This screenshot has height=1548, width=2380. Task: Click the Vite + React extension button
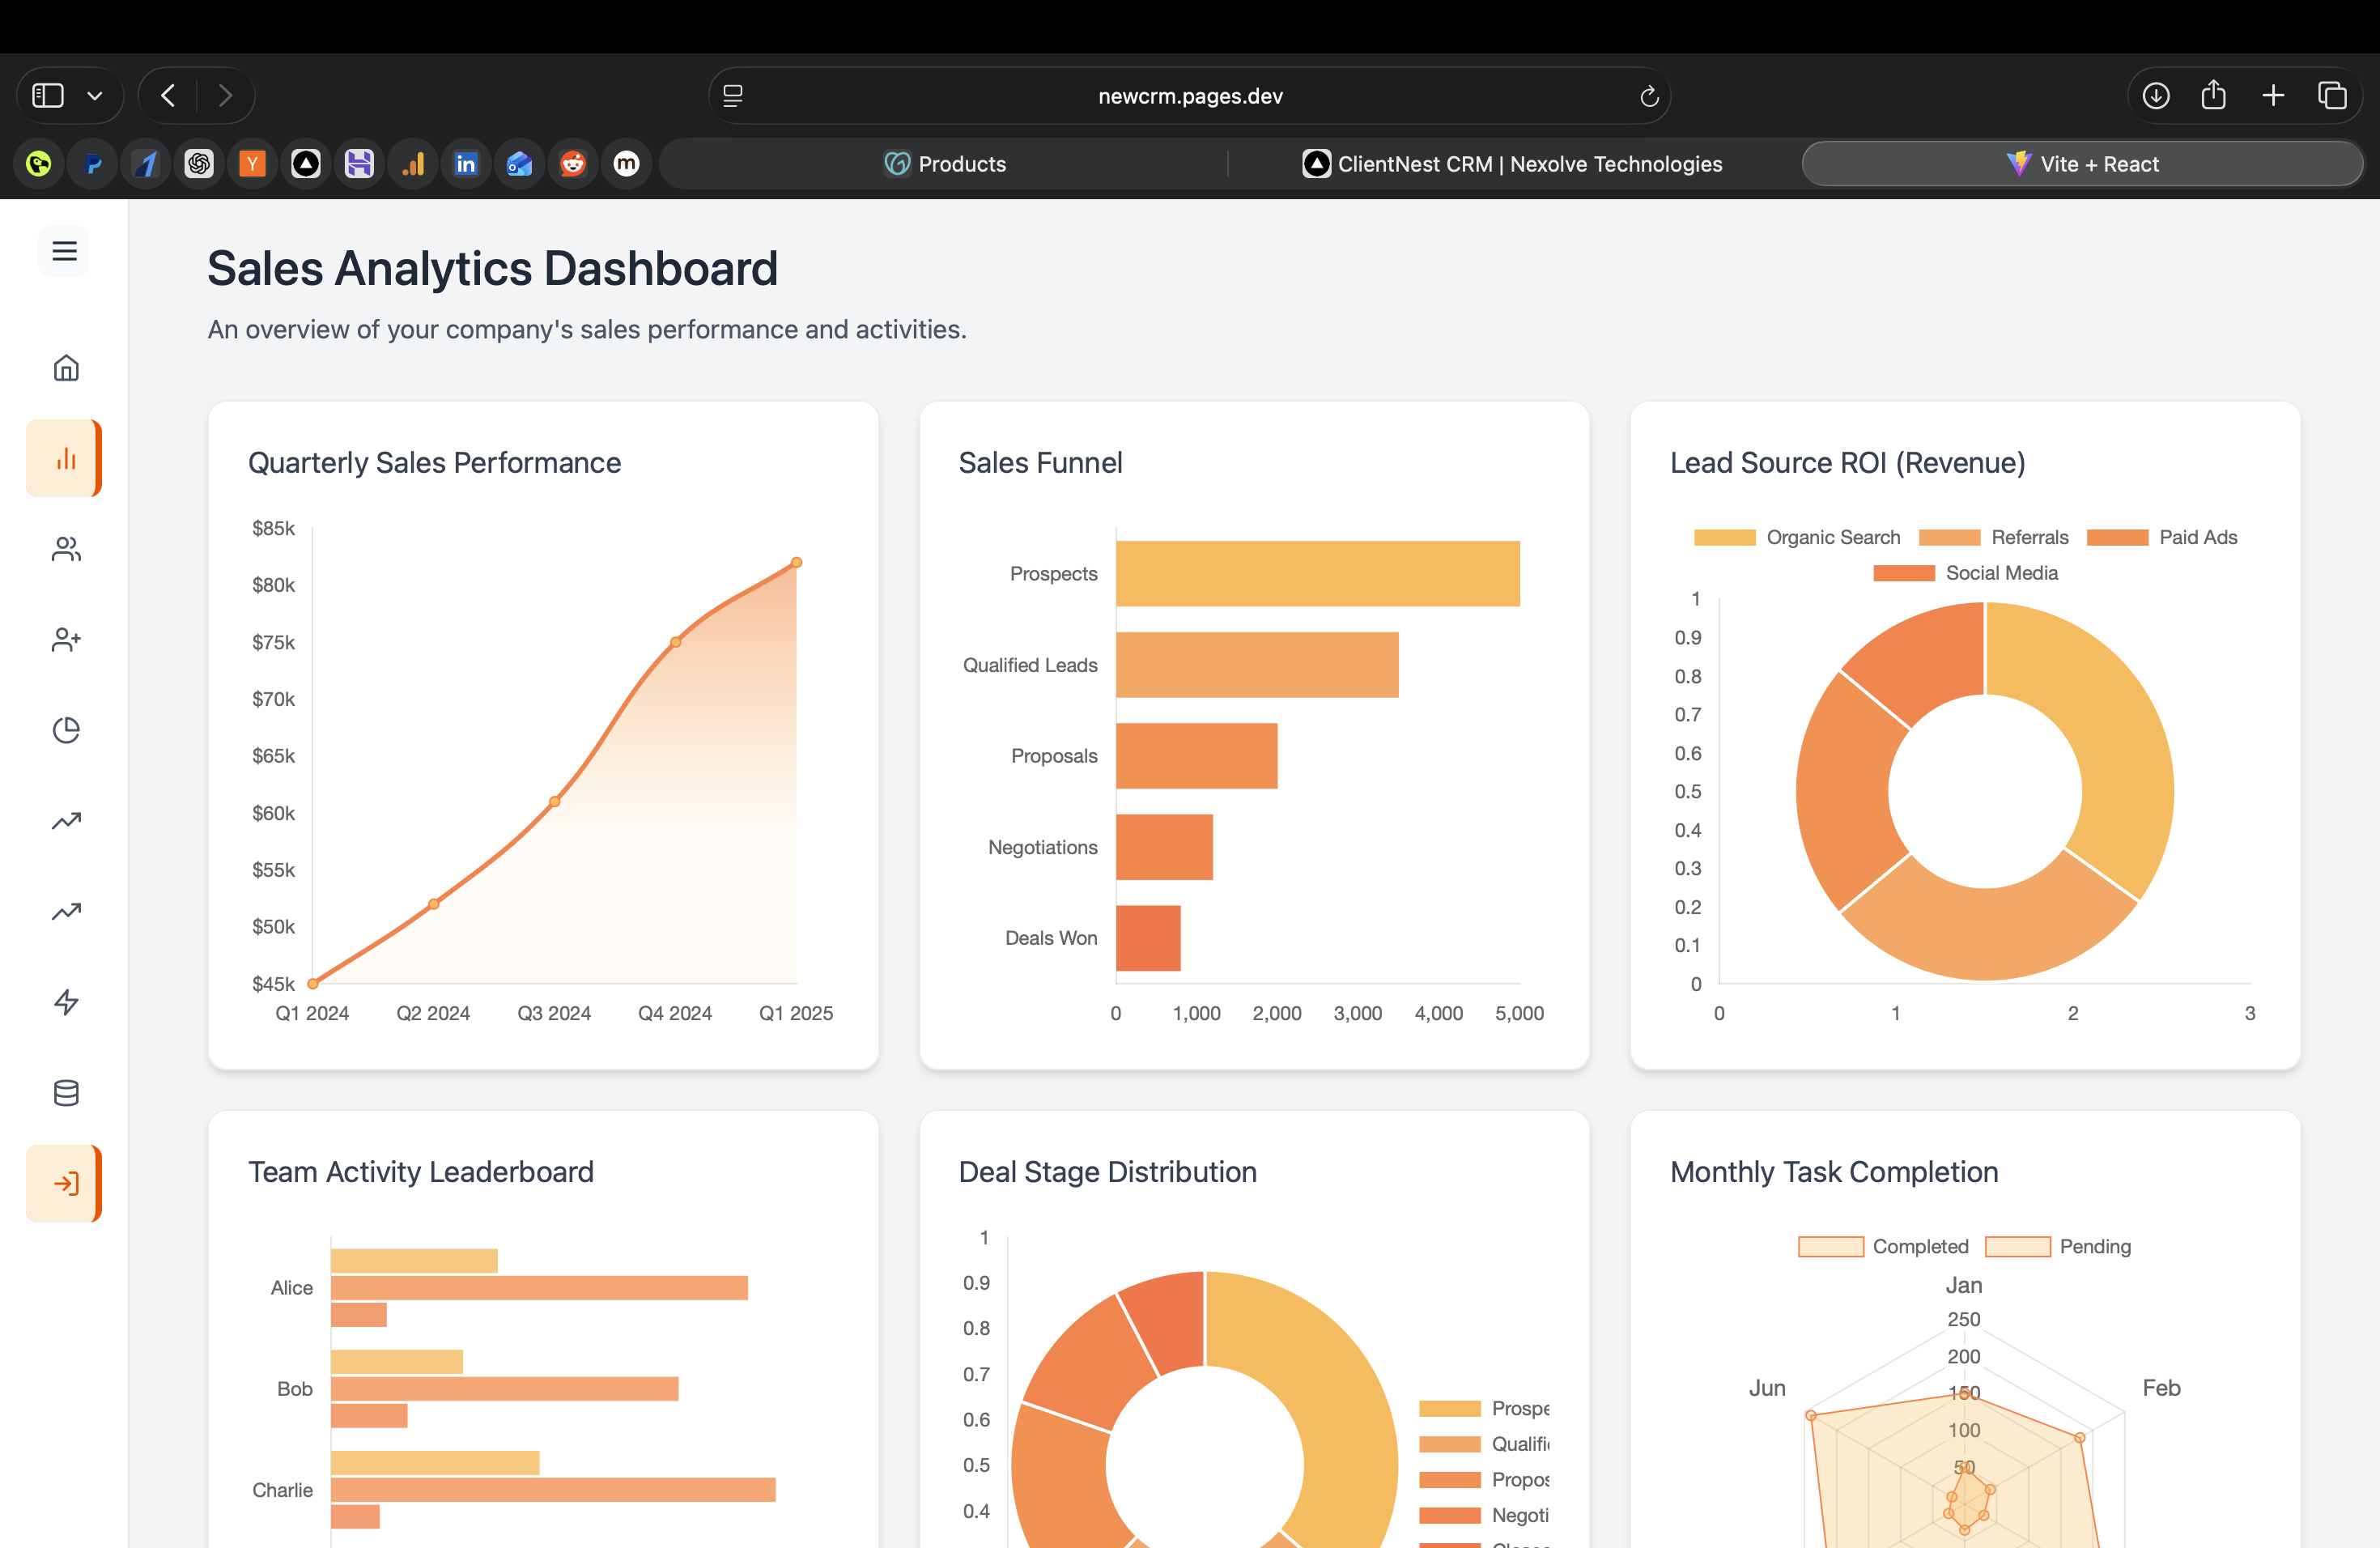[2083, 163]
